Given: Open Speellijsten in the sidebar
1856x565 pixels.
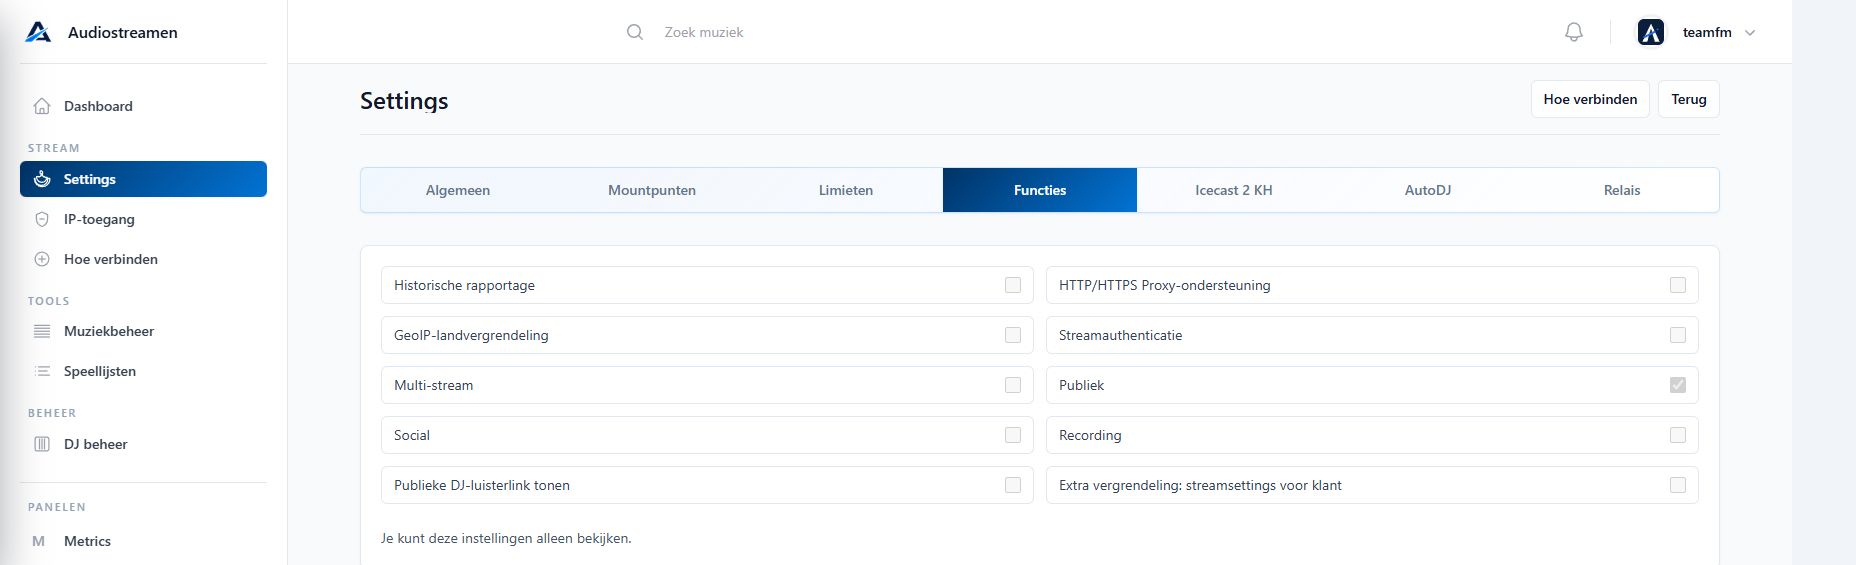Looking at the screenshot, I should (143, 371).
